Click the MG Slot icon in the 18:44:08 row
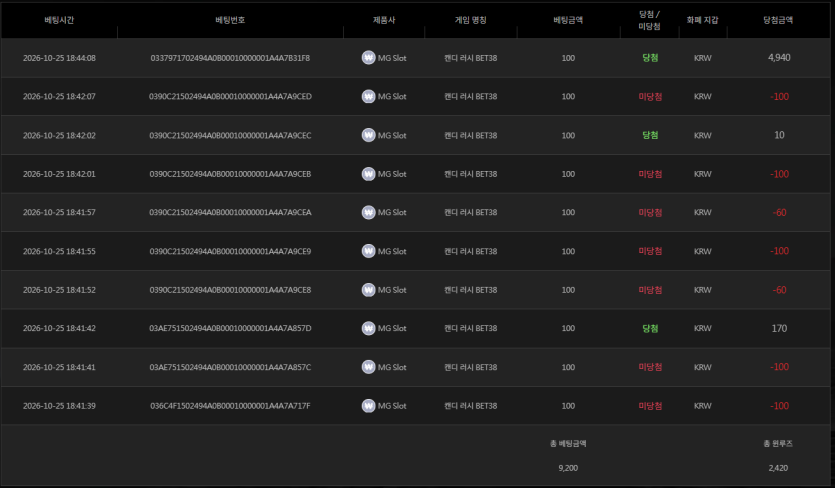The image size is (835, 488). point(369,58)
